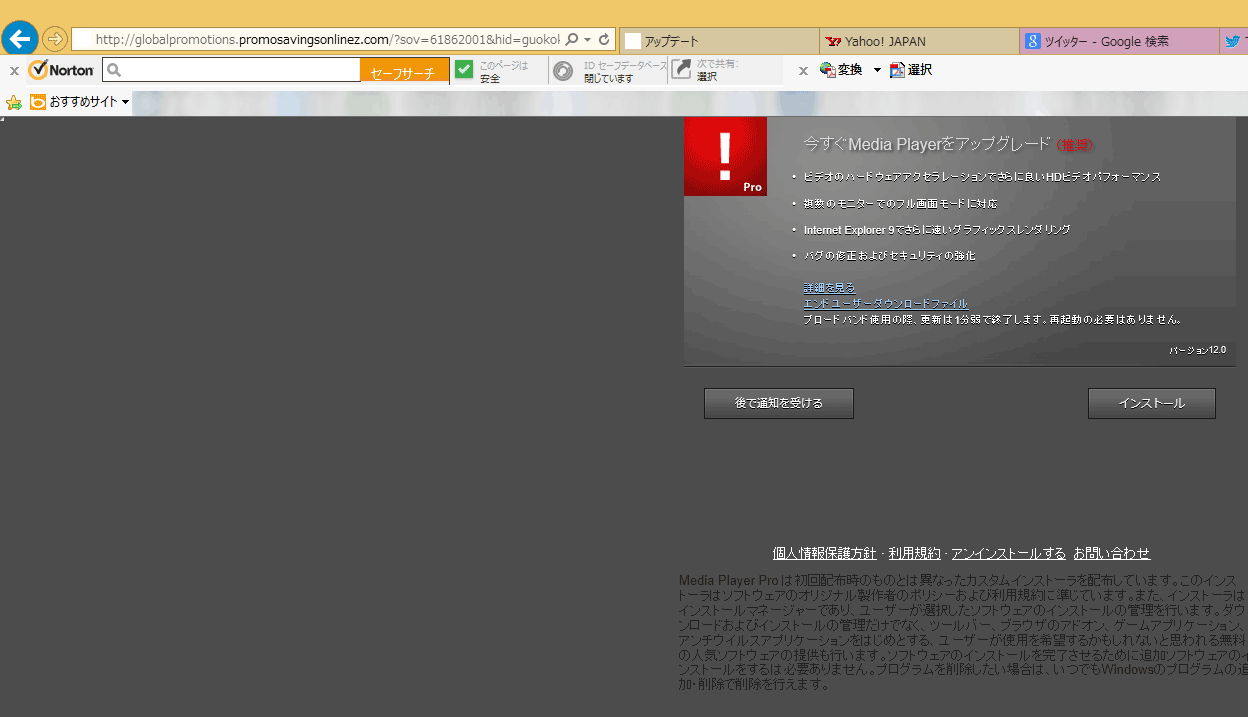Close the Norton toolbar with its X
1248x717 pixels.
tap(14, 71)
